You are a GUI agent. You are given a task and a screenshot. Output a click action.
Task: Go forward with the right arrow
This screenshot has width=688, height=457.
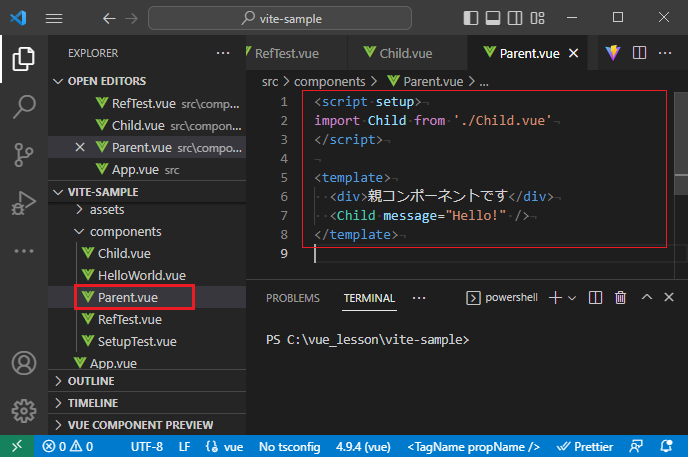click(x=131, y=18)
